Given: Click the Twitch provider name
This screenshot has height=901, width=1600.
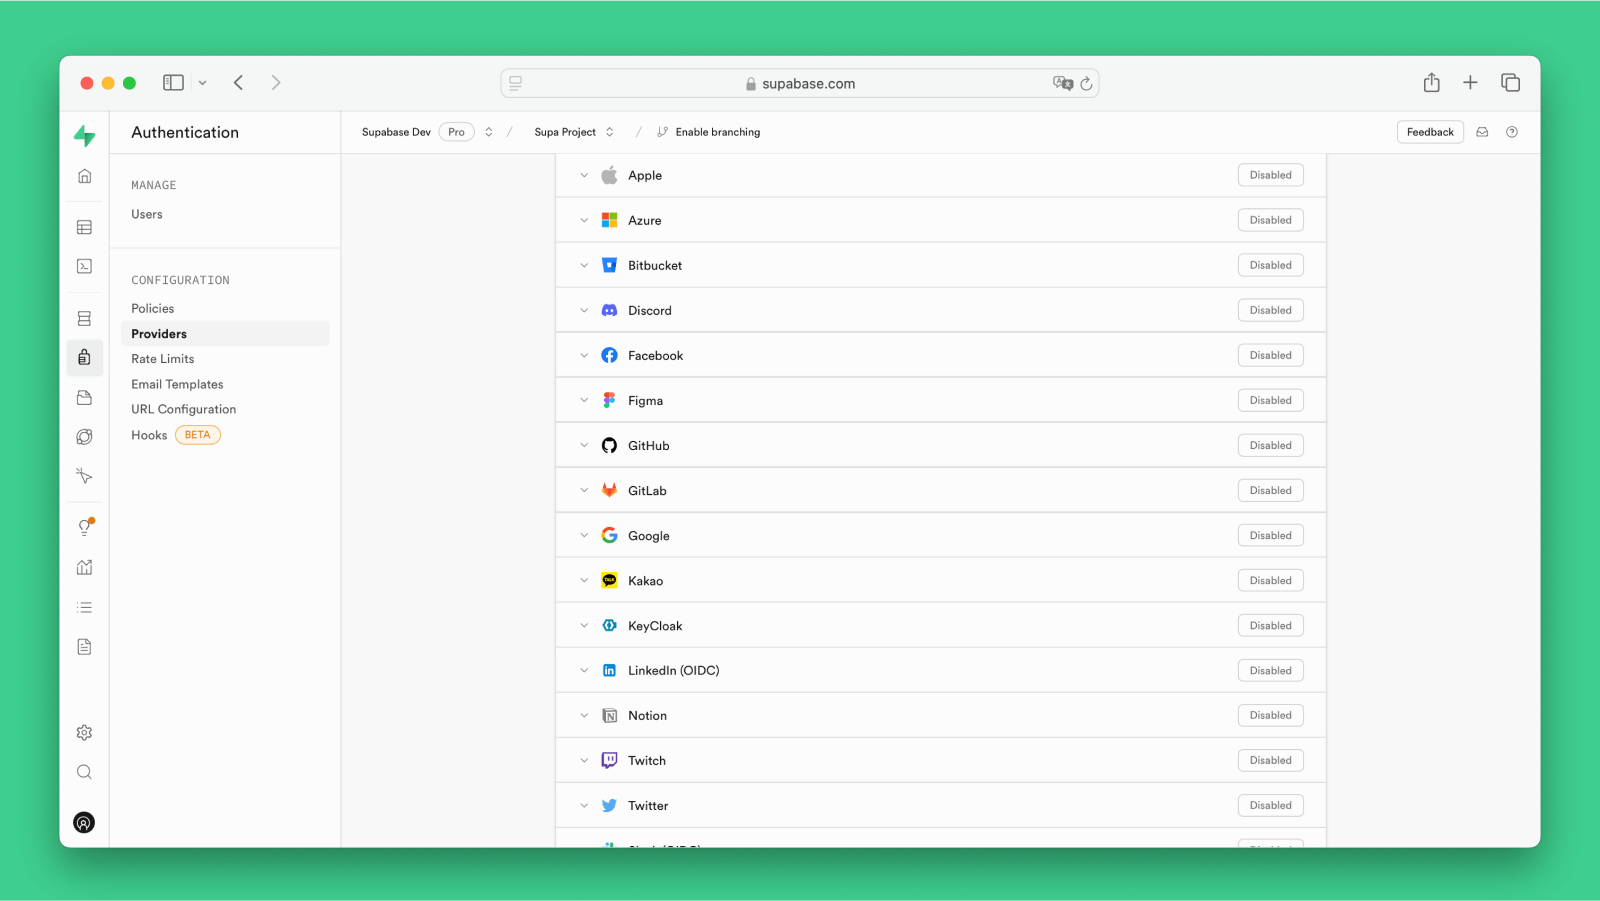Looking at the screenshot, I should [x=647, y=760].
